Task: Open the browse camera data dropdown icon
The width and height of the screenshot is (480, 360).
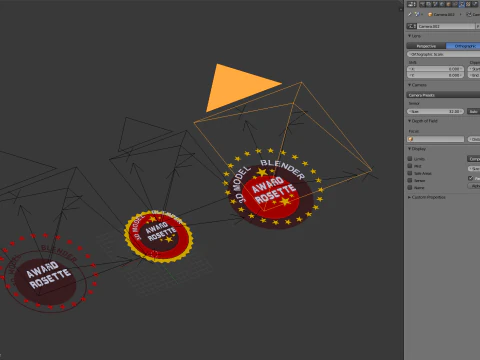Action: [x=412, y=26]
